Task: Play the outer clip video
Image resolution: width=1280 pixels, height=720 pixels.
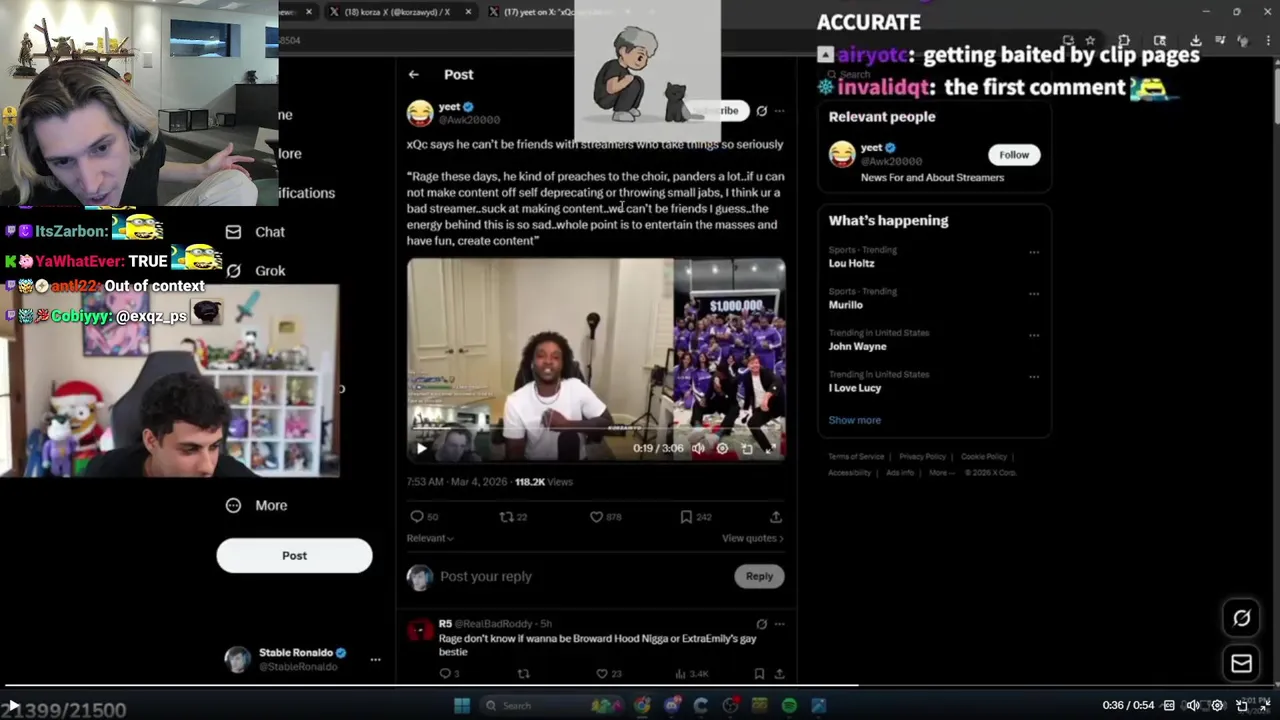Action: pos(13,706)
